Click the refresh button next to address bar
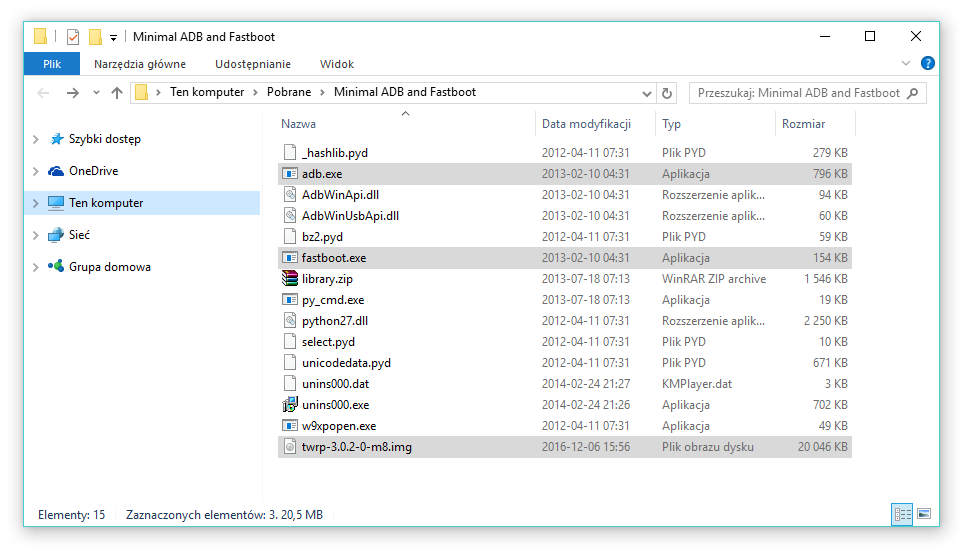The image size is (967, 554). (x=667, y=93)
